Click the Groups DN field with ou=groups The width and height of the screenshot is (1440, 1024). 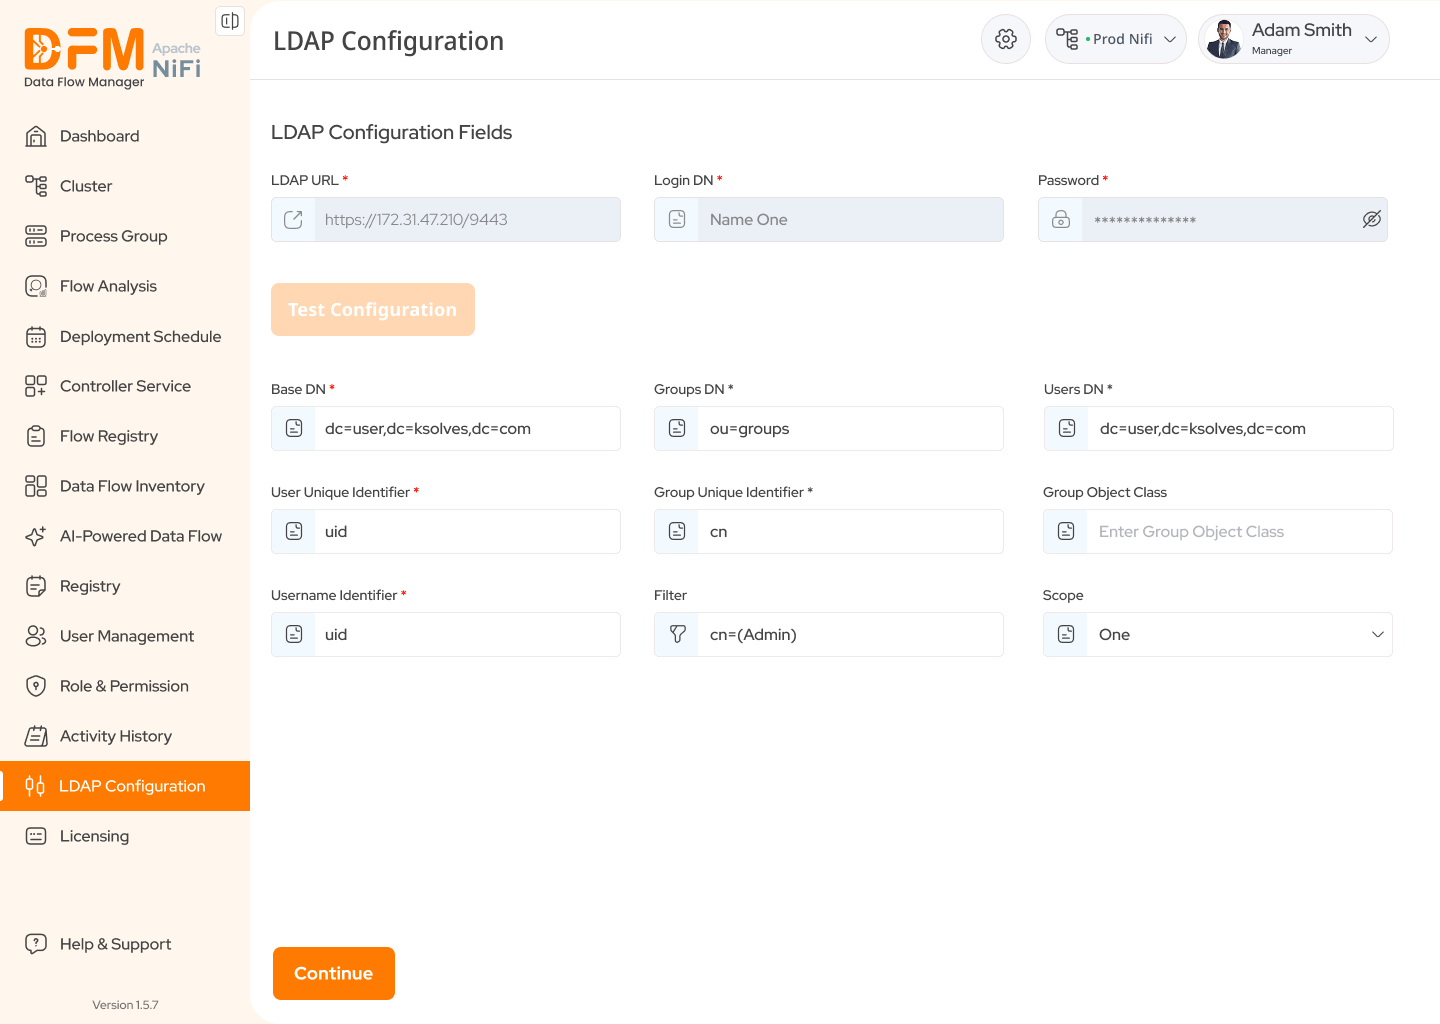tap(829, 428)
